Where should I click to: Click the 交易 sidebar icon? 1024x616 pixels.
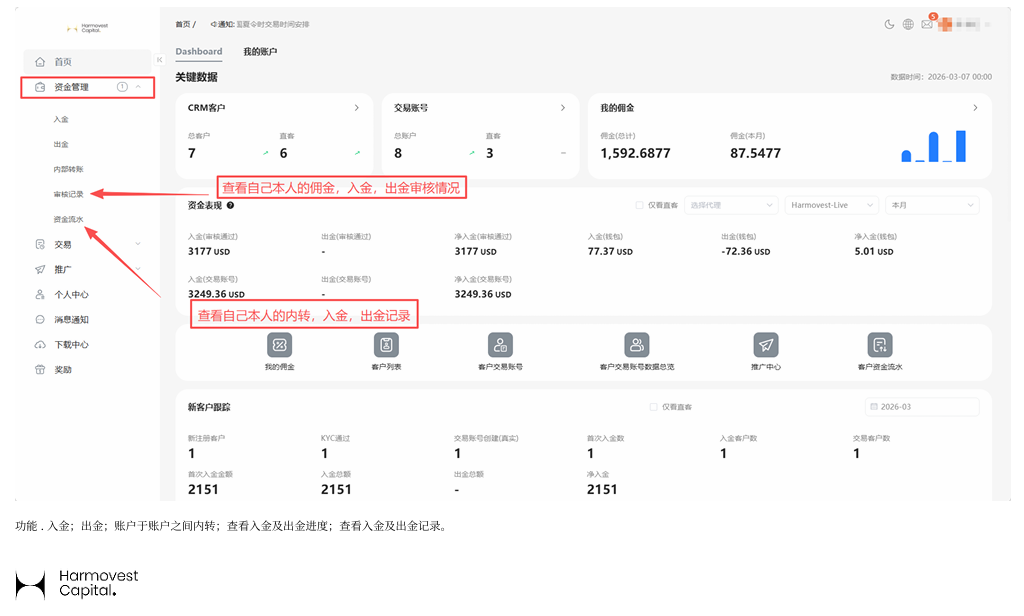point(40,244)
